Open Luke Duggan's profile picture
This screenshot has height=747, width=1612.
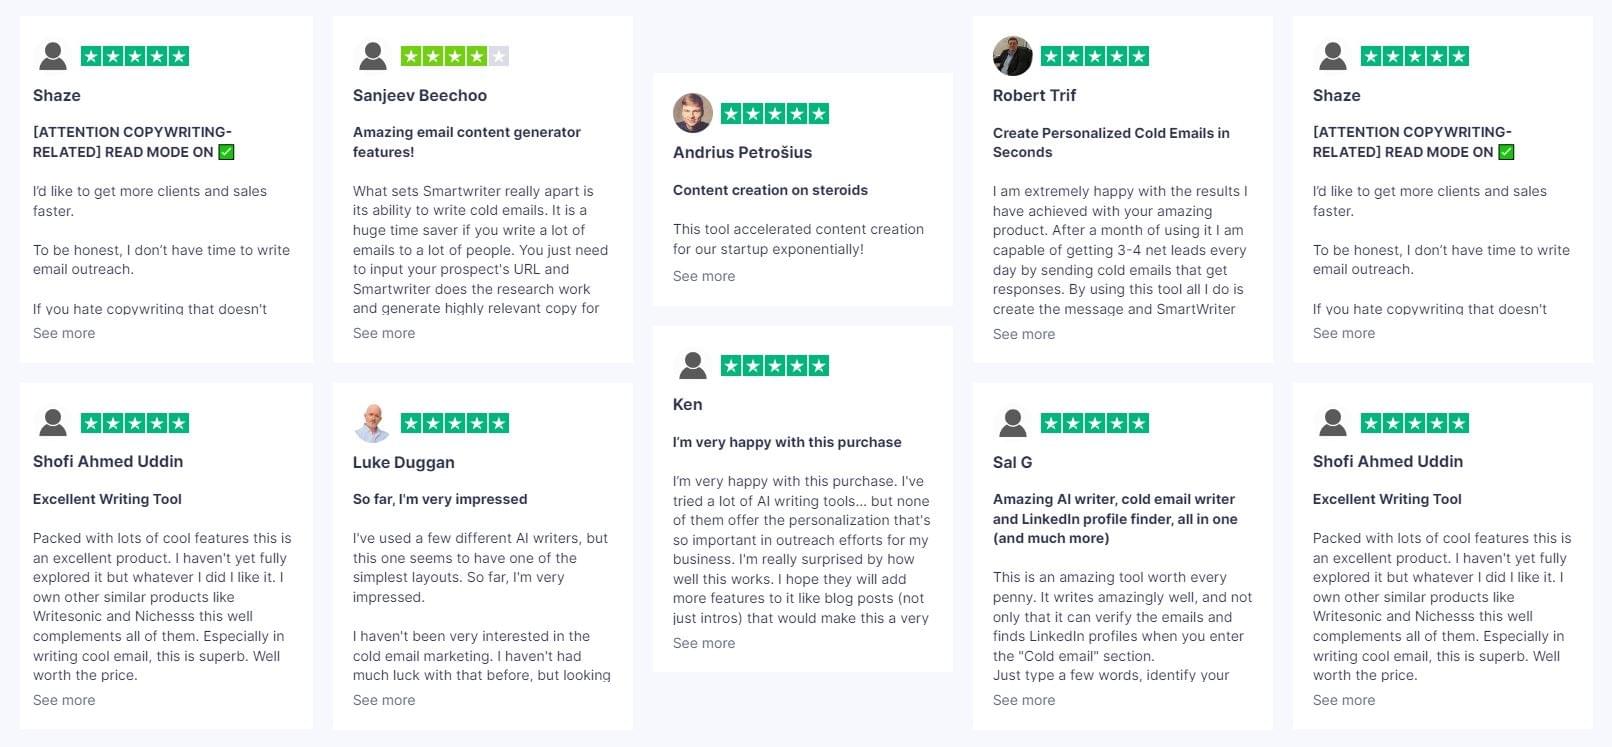(x=372, y=423)
